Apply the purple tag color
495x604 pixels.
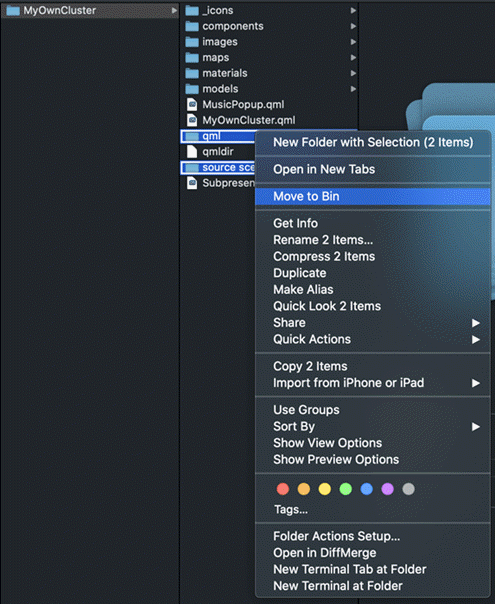click(388, 489)
